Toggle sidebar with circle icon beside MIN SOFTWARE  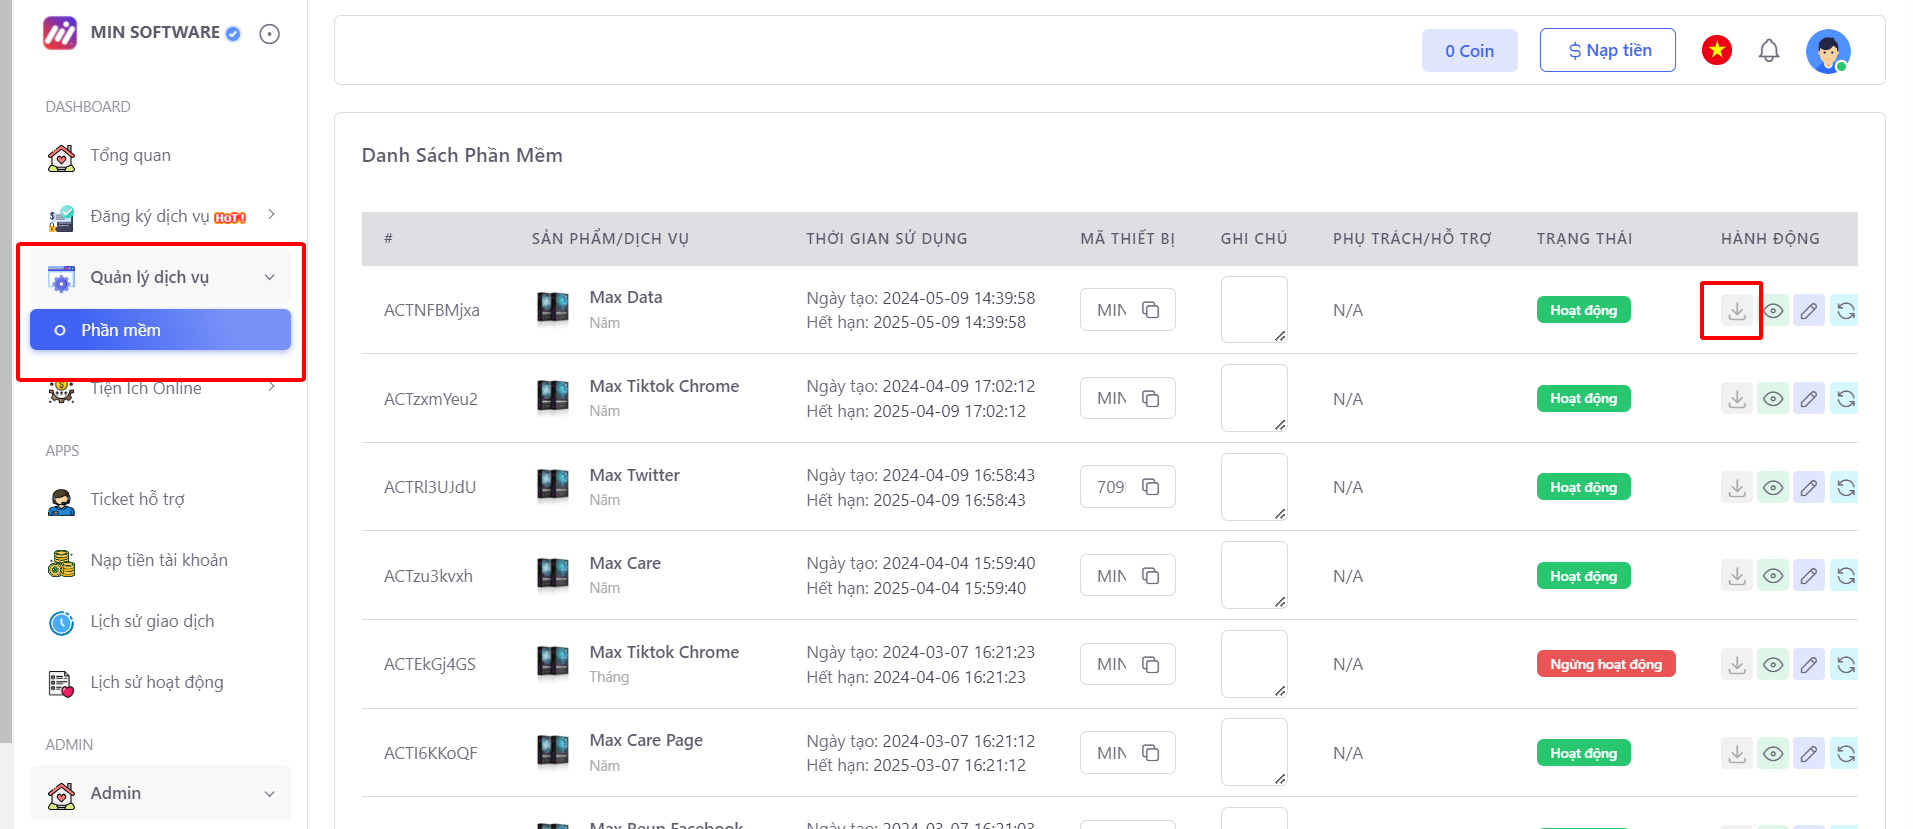click(269, 34)
